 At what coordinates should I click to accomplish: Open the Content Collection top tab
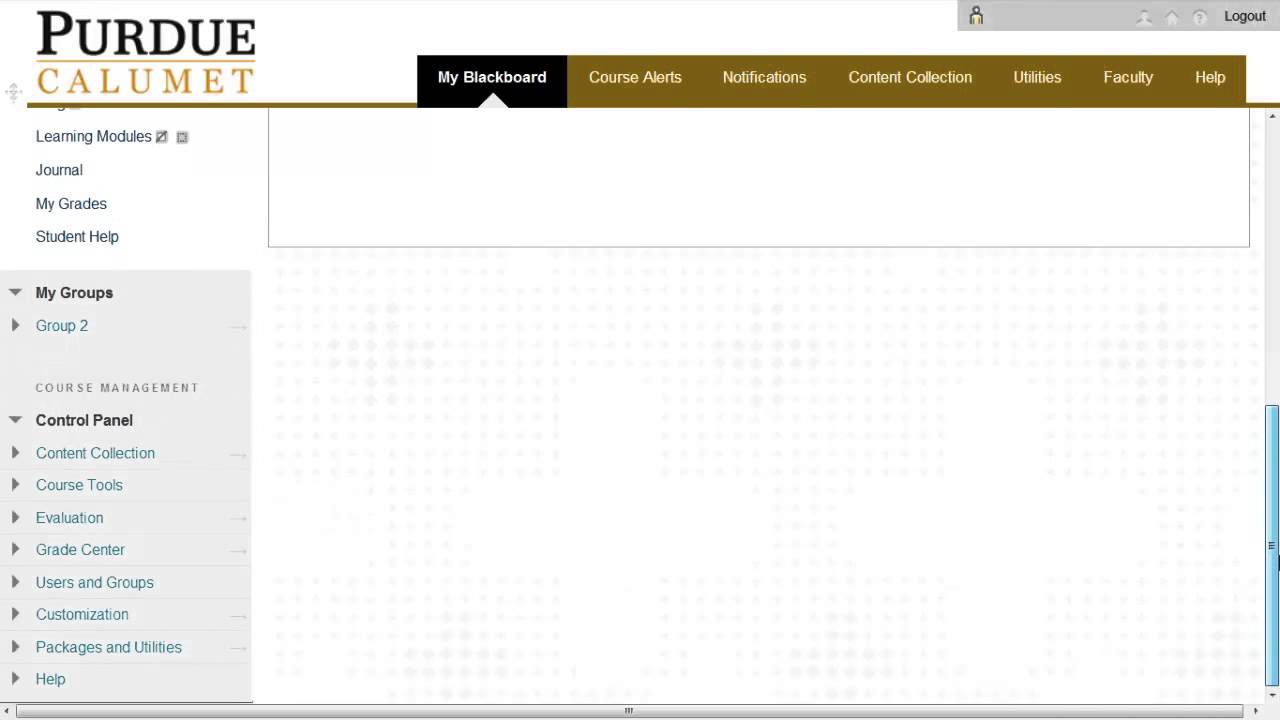point(910,78)
